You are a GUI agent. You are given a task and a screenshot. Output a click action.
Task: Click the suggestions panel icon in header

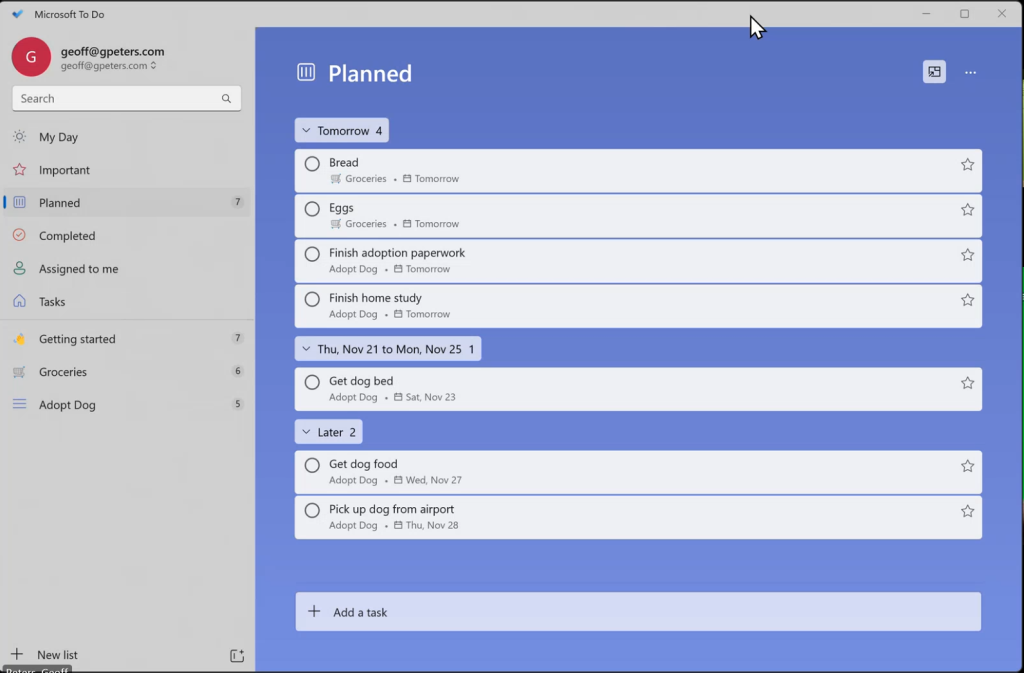[x=934, y=72]
